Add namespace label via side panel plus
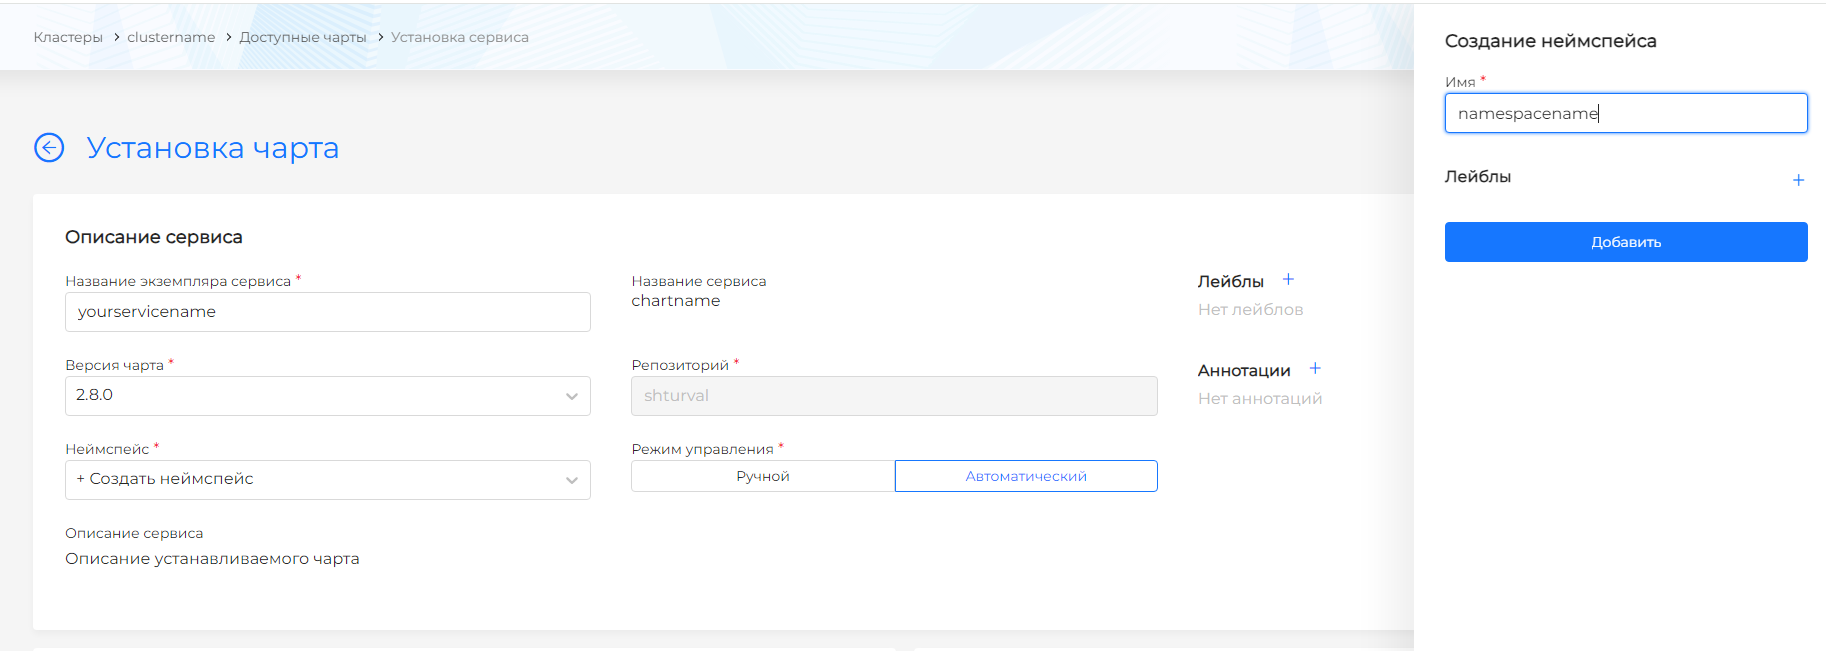1826x651 pixels. point(1798,180)
